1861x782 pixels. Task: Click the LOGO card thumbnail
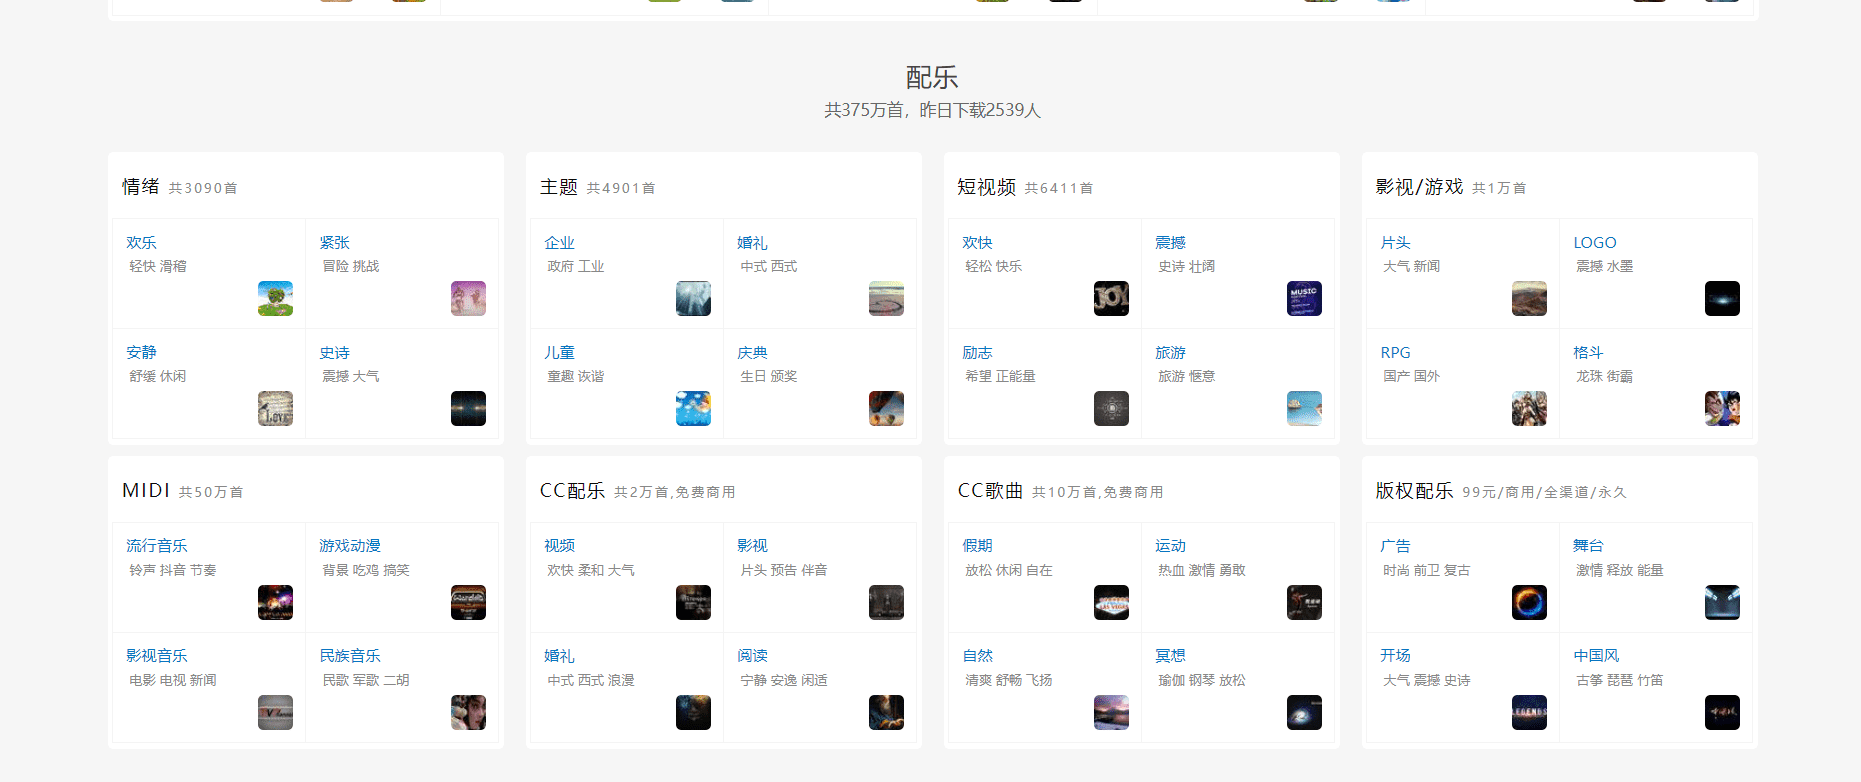[x=1722, y=298]
